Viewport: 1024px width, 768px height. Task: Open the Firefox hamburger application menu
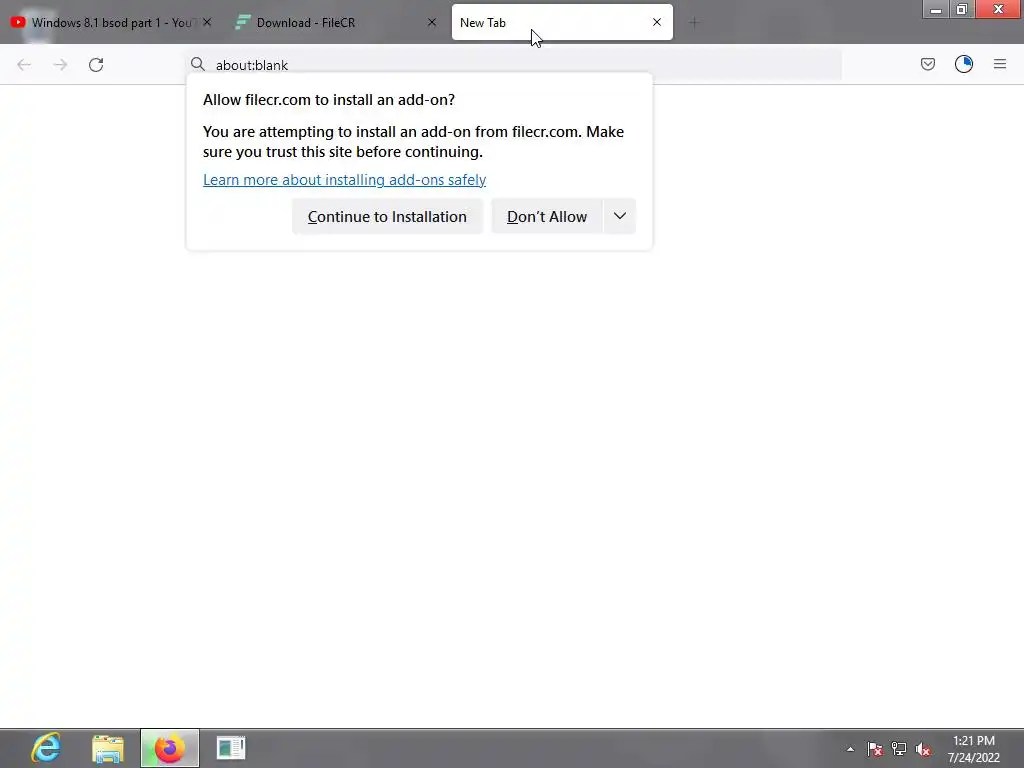pos(1000,64)
